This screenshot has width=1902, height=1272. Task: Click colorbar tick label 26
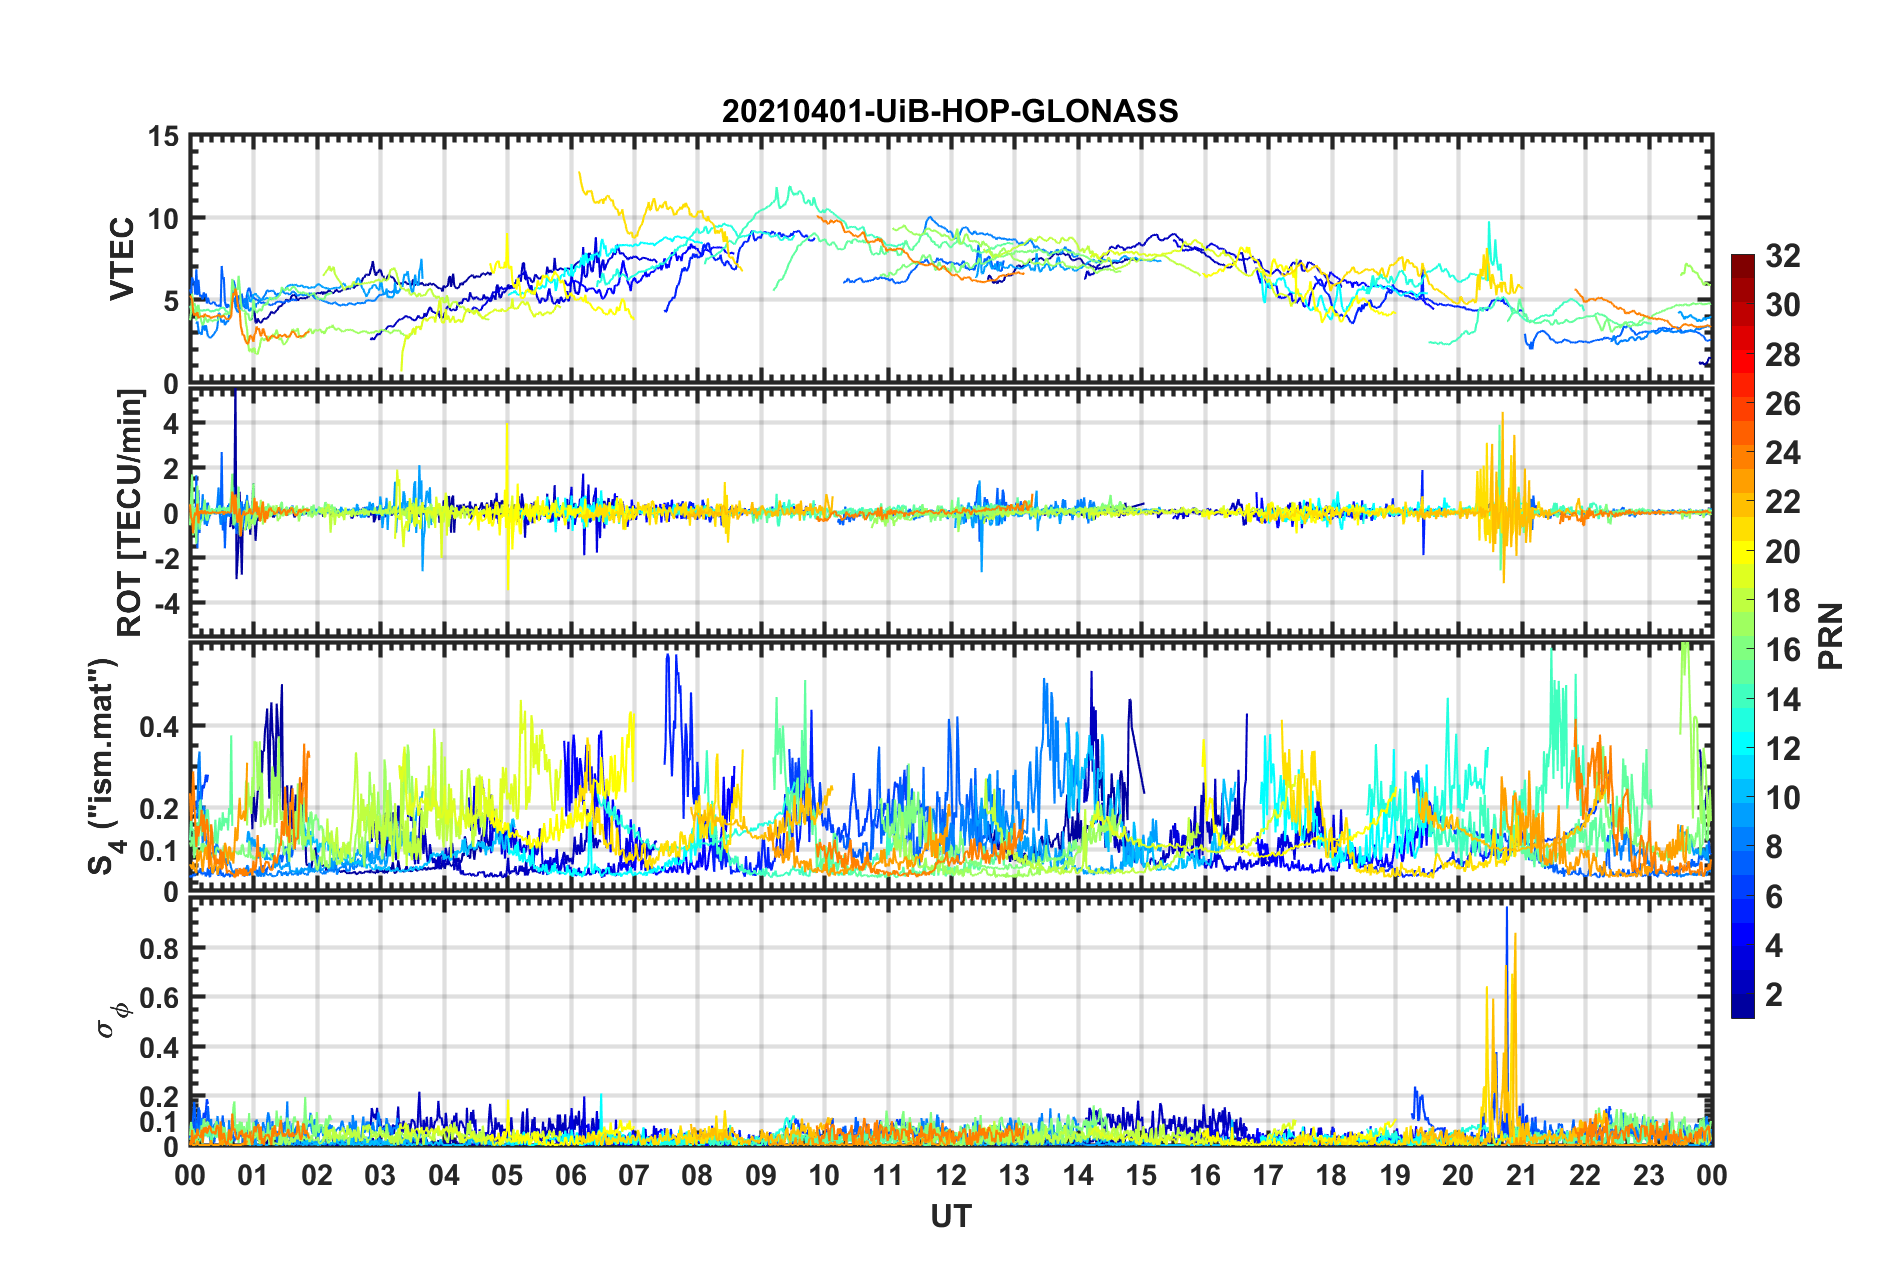[x=1782, y=404]
